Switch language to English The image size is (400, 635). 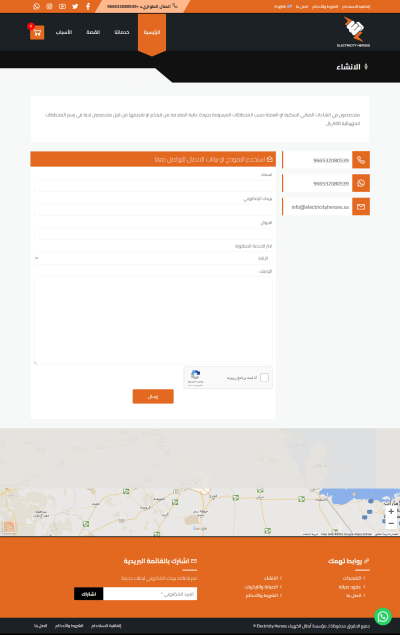(283, 6)
